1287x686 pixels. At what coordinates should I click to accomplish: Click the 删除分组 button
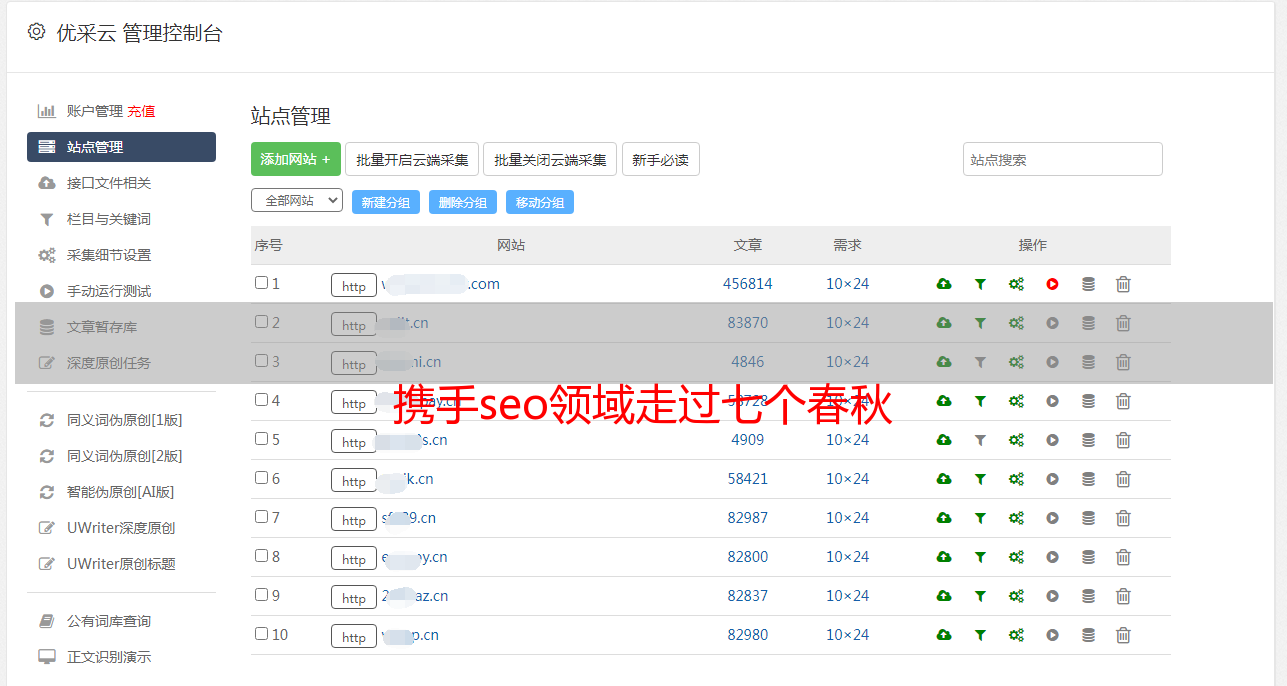(463, 202)
